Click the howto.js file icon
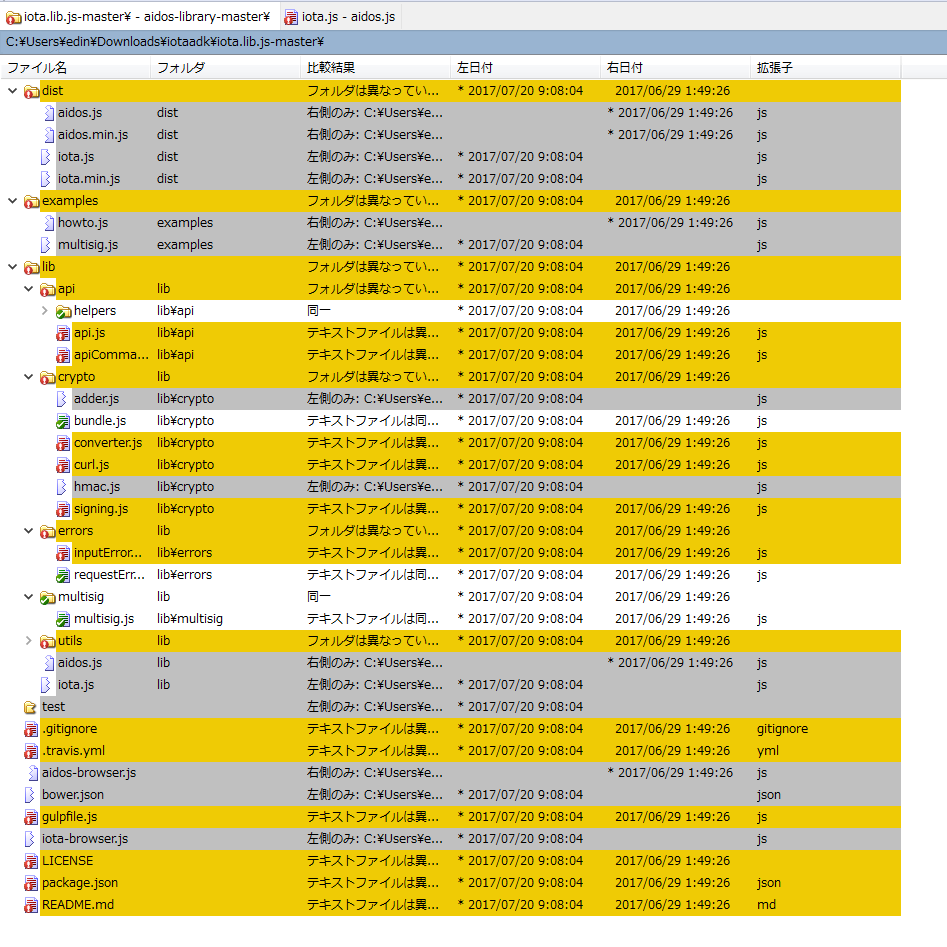This screenshot has height=947, width=947. coord(49,223)
